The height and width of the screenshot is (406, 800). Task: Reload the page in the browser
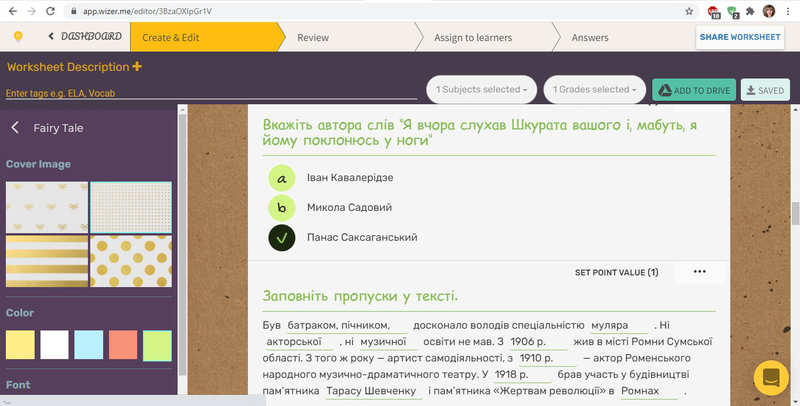(x=50, y=11)
